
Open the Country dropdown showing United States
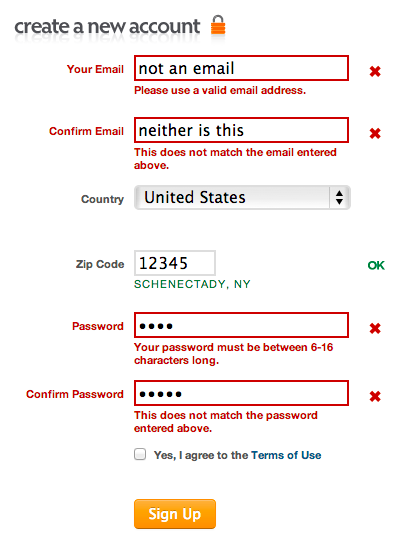(x=242, y=197)
